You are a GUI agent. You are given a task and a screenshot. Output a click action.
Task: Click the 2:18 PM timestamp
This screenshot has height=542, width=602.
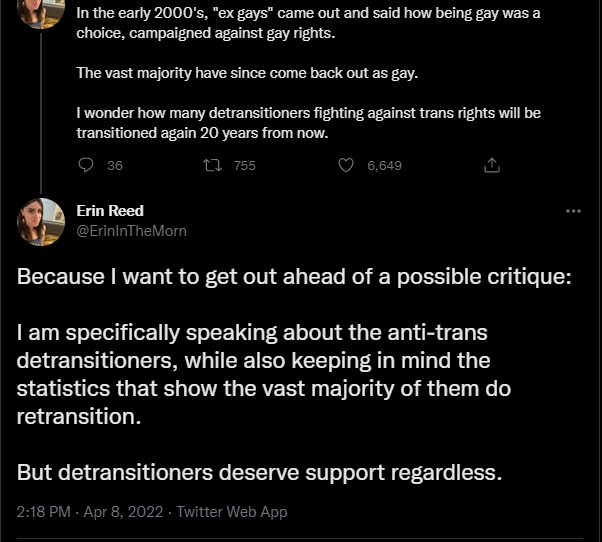pos(43,511)
